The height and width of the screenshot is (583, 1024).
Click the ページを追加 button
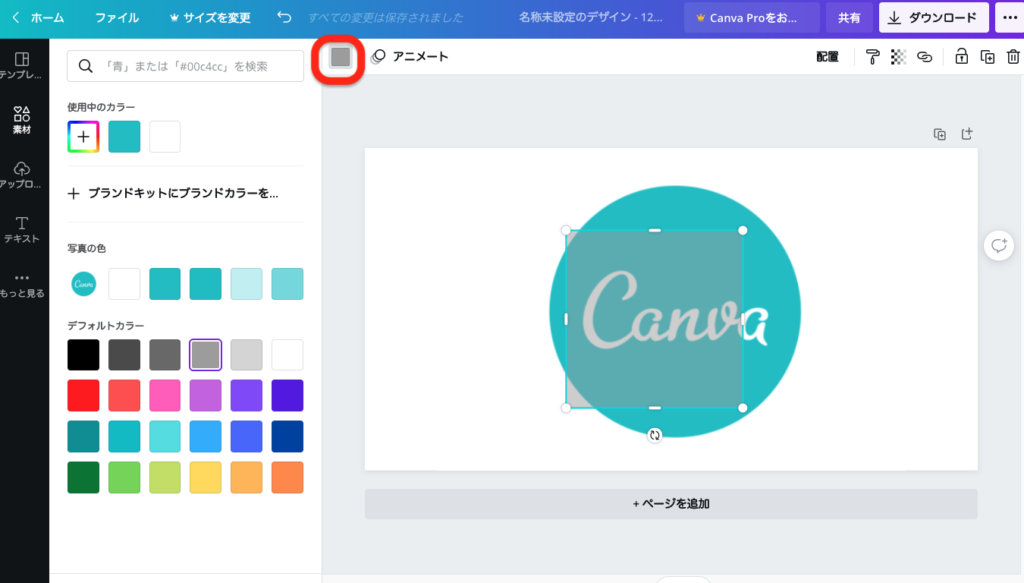671,504
